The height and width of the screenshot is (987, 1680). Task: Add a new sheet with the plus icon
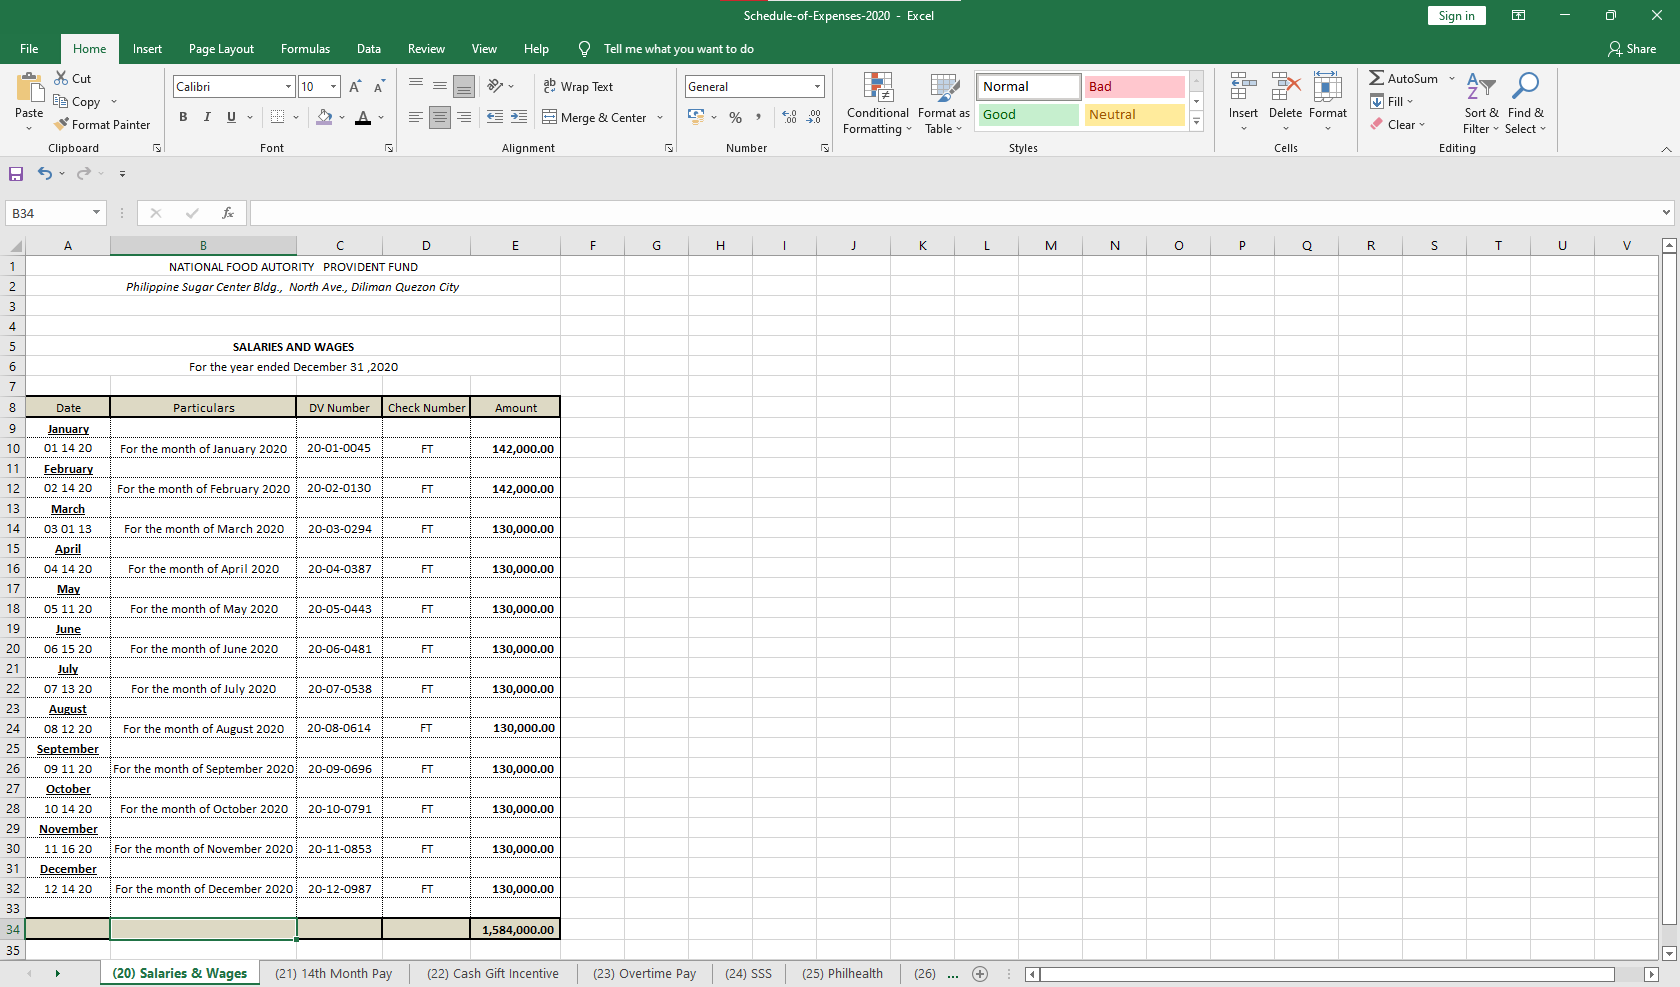click(980, 974)
